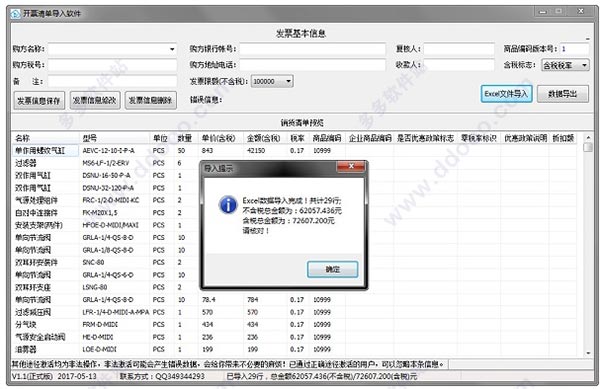Select 分气块 row
The height and width of the screenshot is (389, 600).
(294, 325)
